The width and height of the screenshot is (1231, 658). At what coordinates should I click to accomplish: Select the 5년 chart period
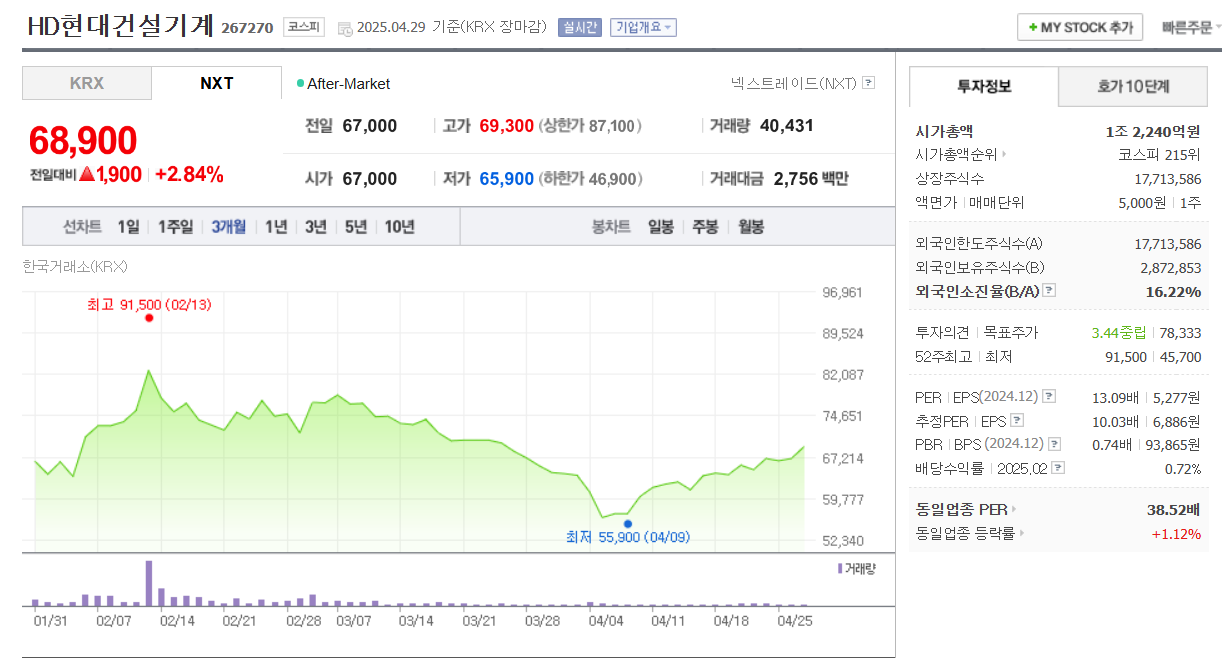point(356,227)
